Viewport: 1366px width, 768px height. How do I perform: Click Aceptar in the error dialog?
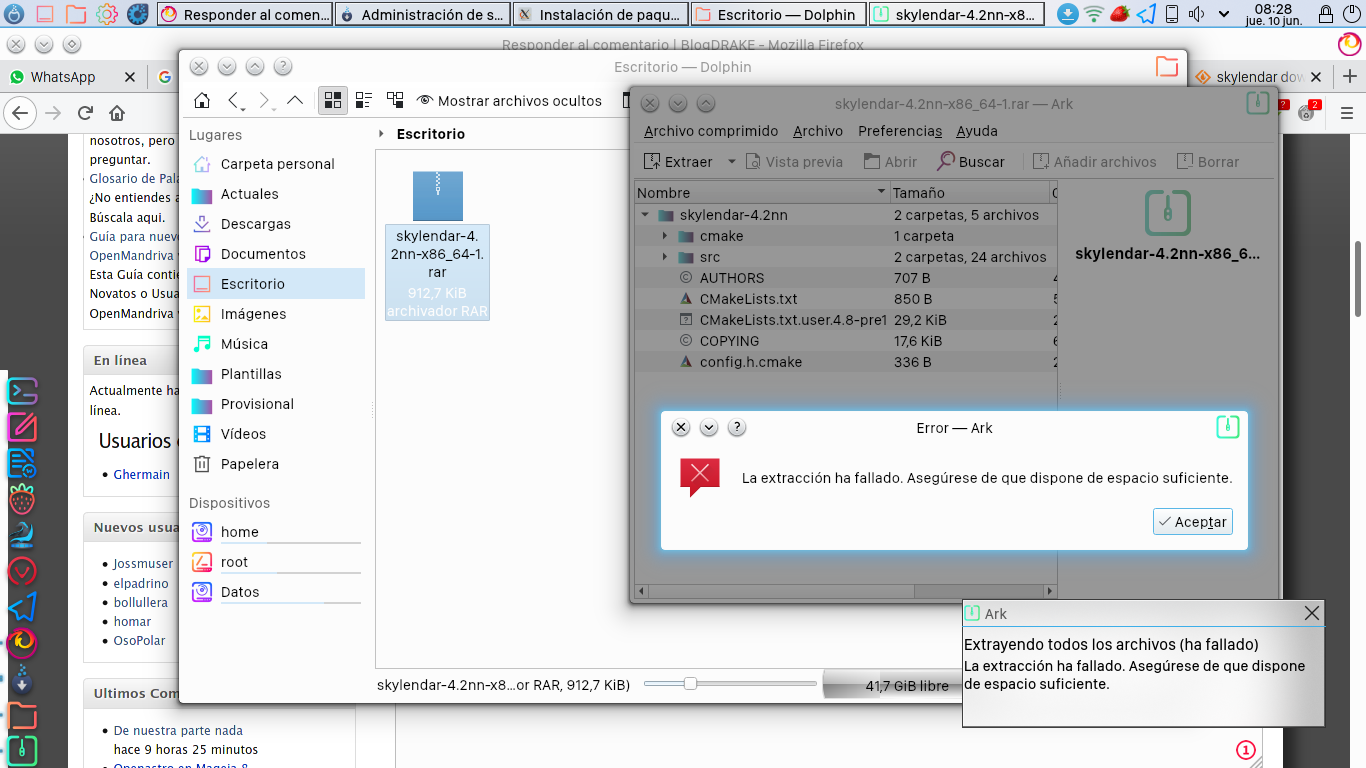(x=1192, y=522)
